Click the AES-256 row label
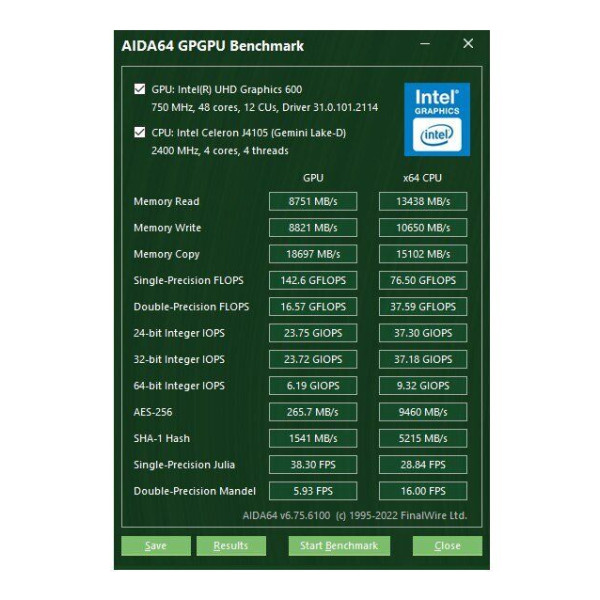Image resolution: width=600 pixels, height=600 pixels. (153, 412)
